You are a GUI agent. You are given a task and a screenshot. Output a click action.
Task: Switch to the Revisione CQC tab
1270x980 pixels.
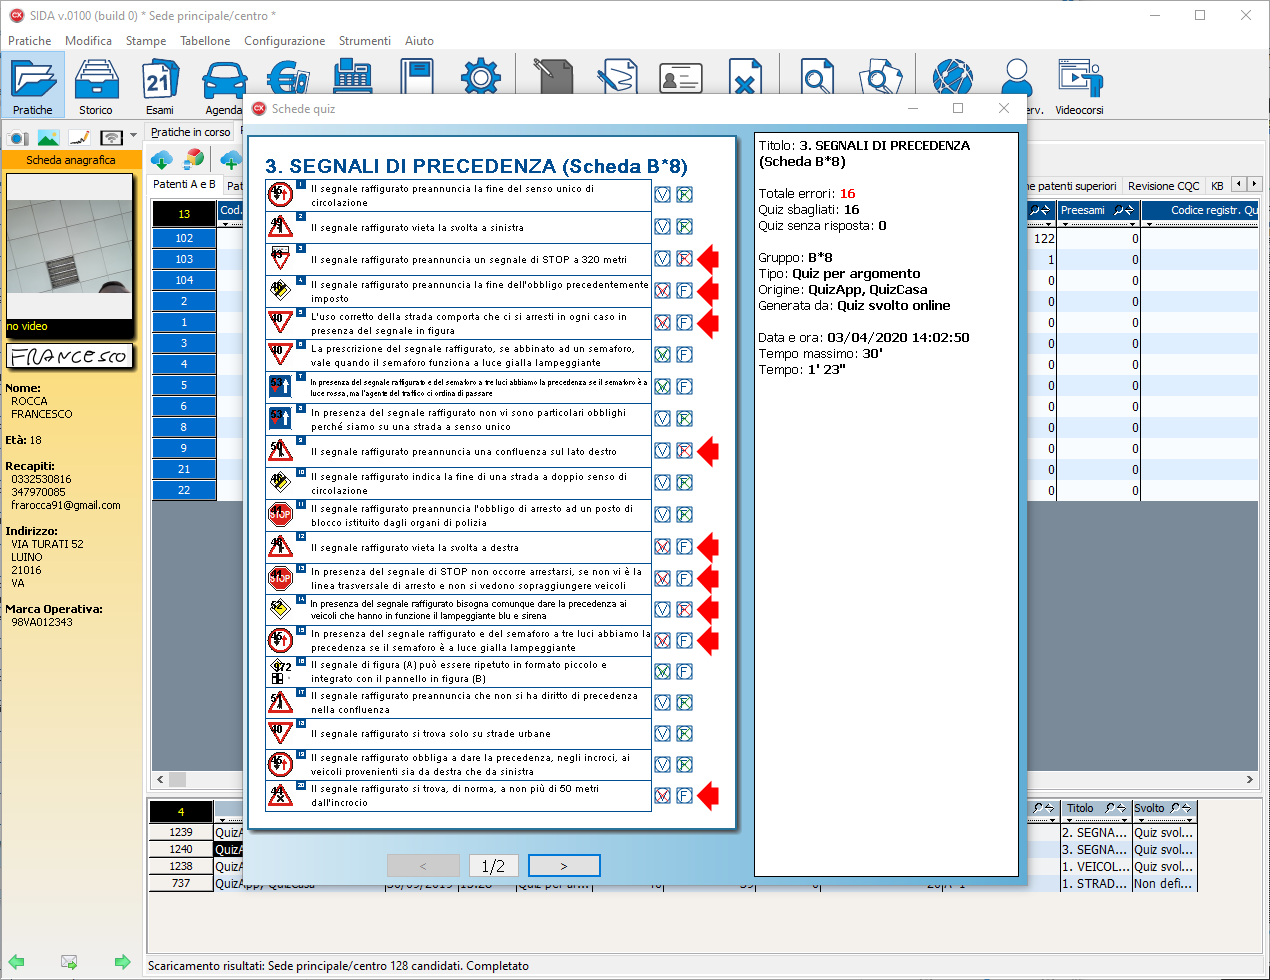[x=1163, y=186]
